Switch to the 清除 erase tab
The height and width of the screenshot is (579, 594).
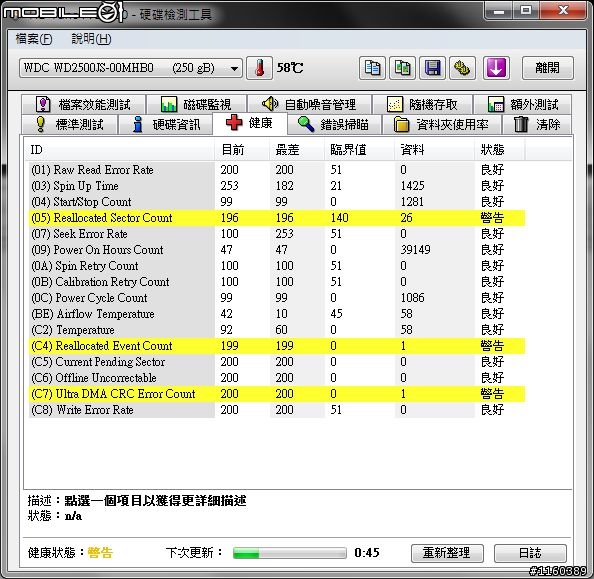coord(537,124)
